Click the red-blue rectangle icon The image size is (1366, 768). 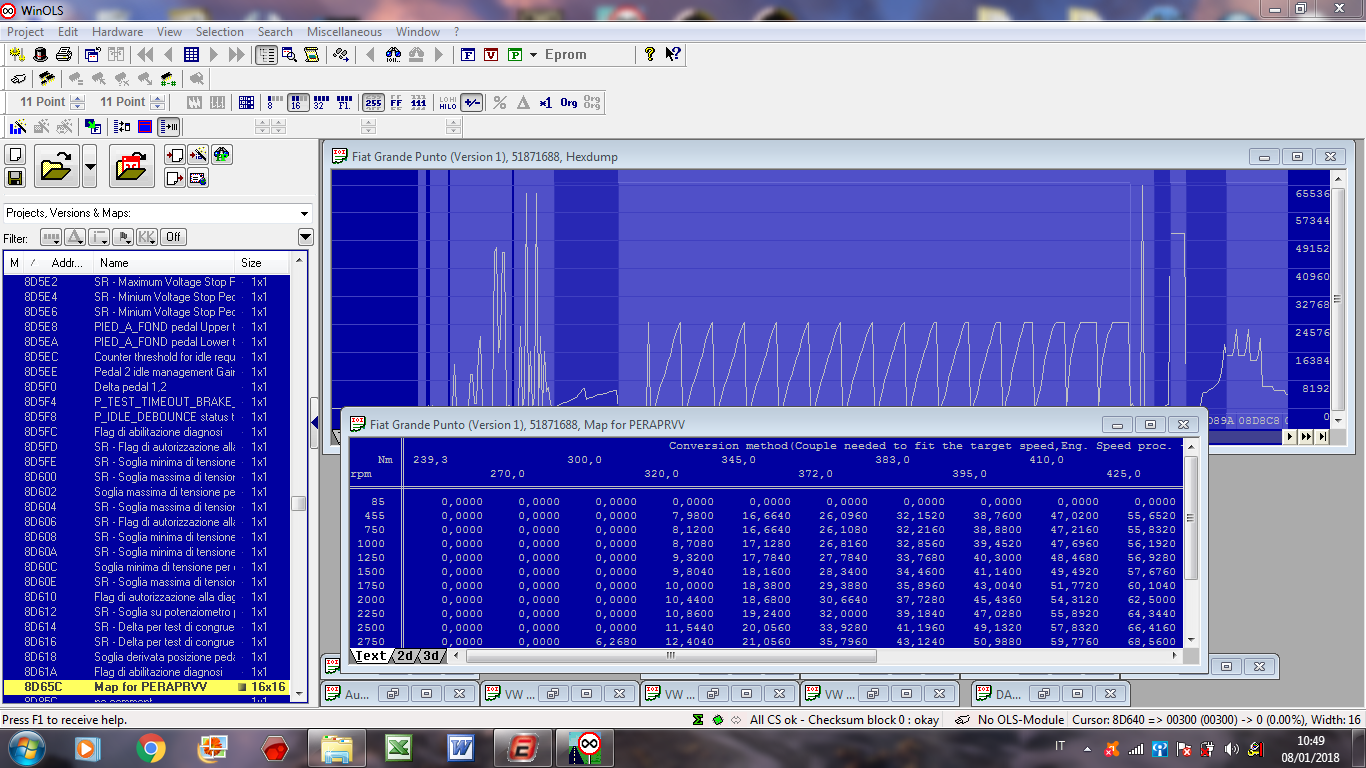pos(145,126)
